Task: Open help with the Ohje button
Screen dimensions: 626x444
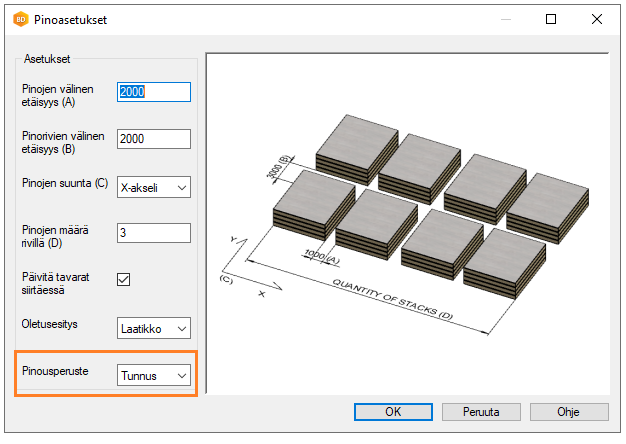Action: coord(569,411)
